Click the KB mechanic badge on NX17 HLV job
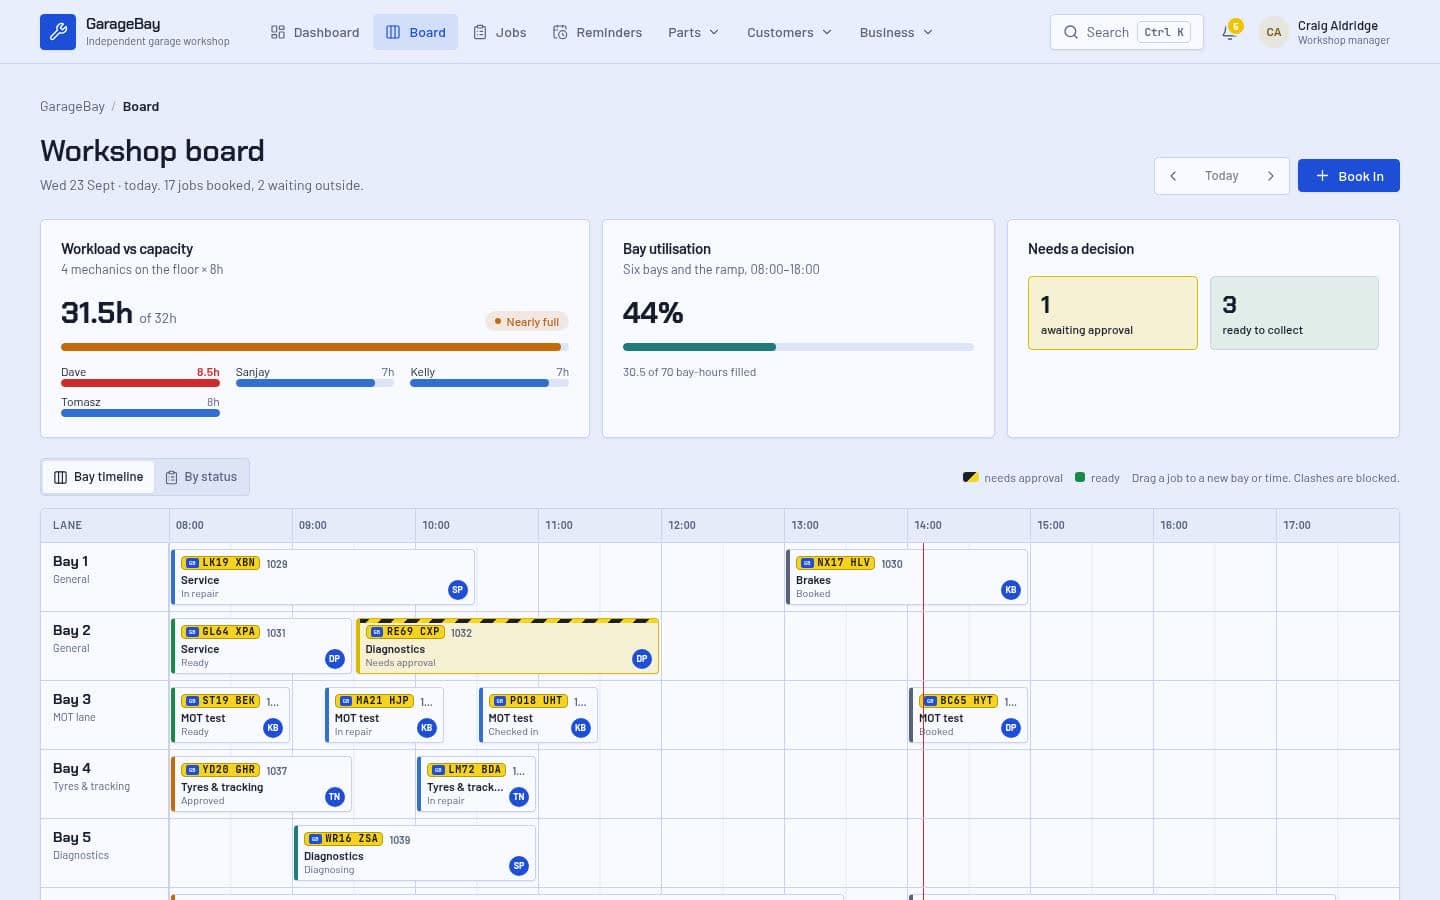 coord(1011,590)
